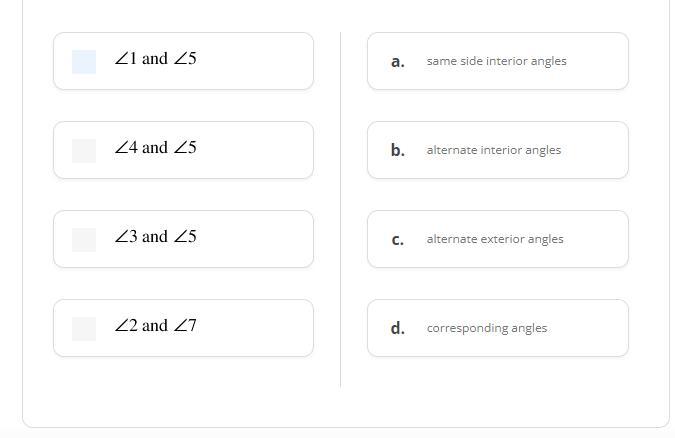Image resolution: width=675 pixels, height=438 pixels.
Task: Choose 'corresponding angles' text
Action: [x=486, y=328]
